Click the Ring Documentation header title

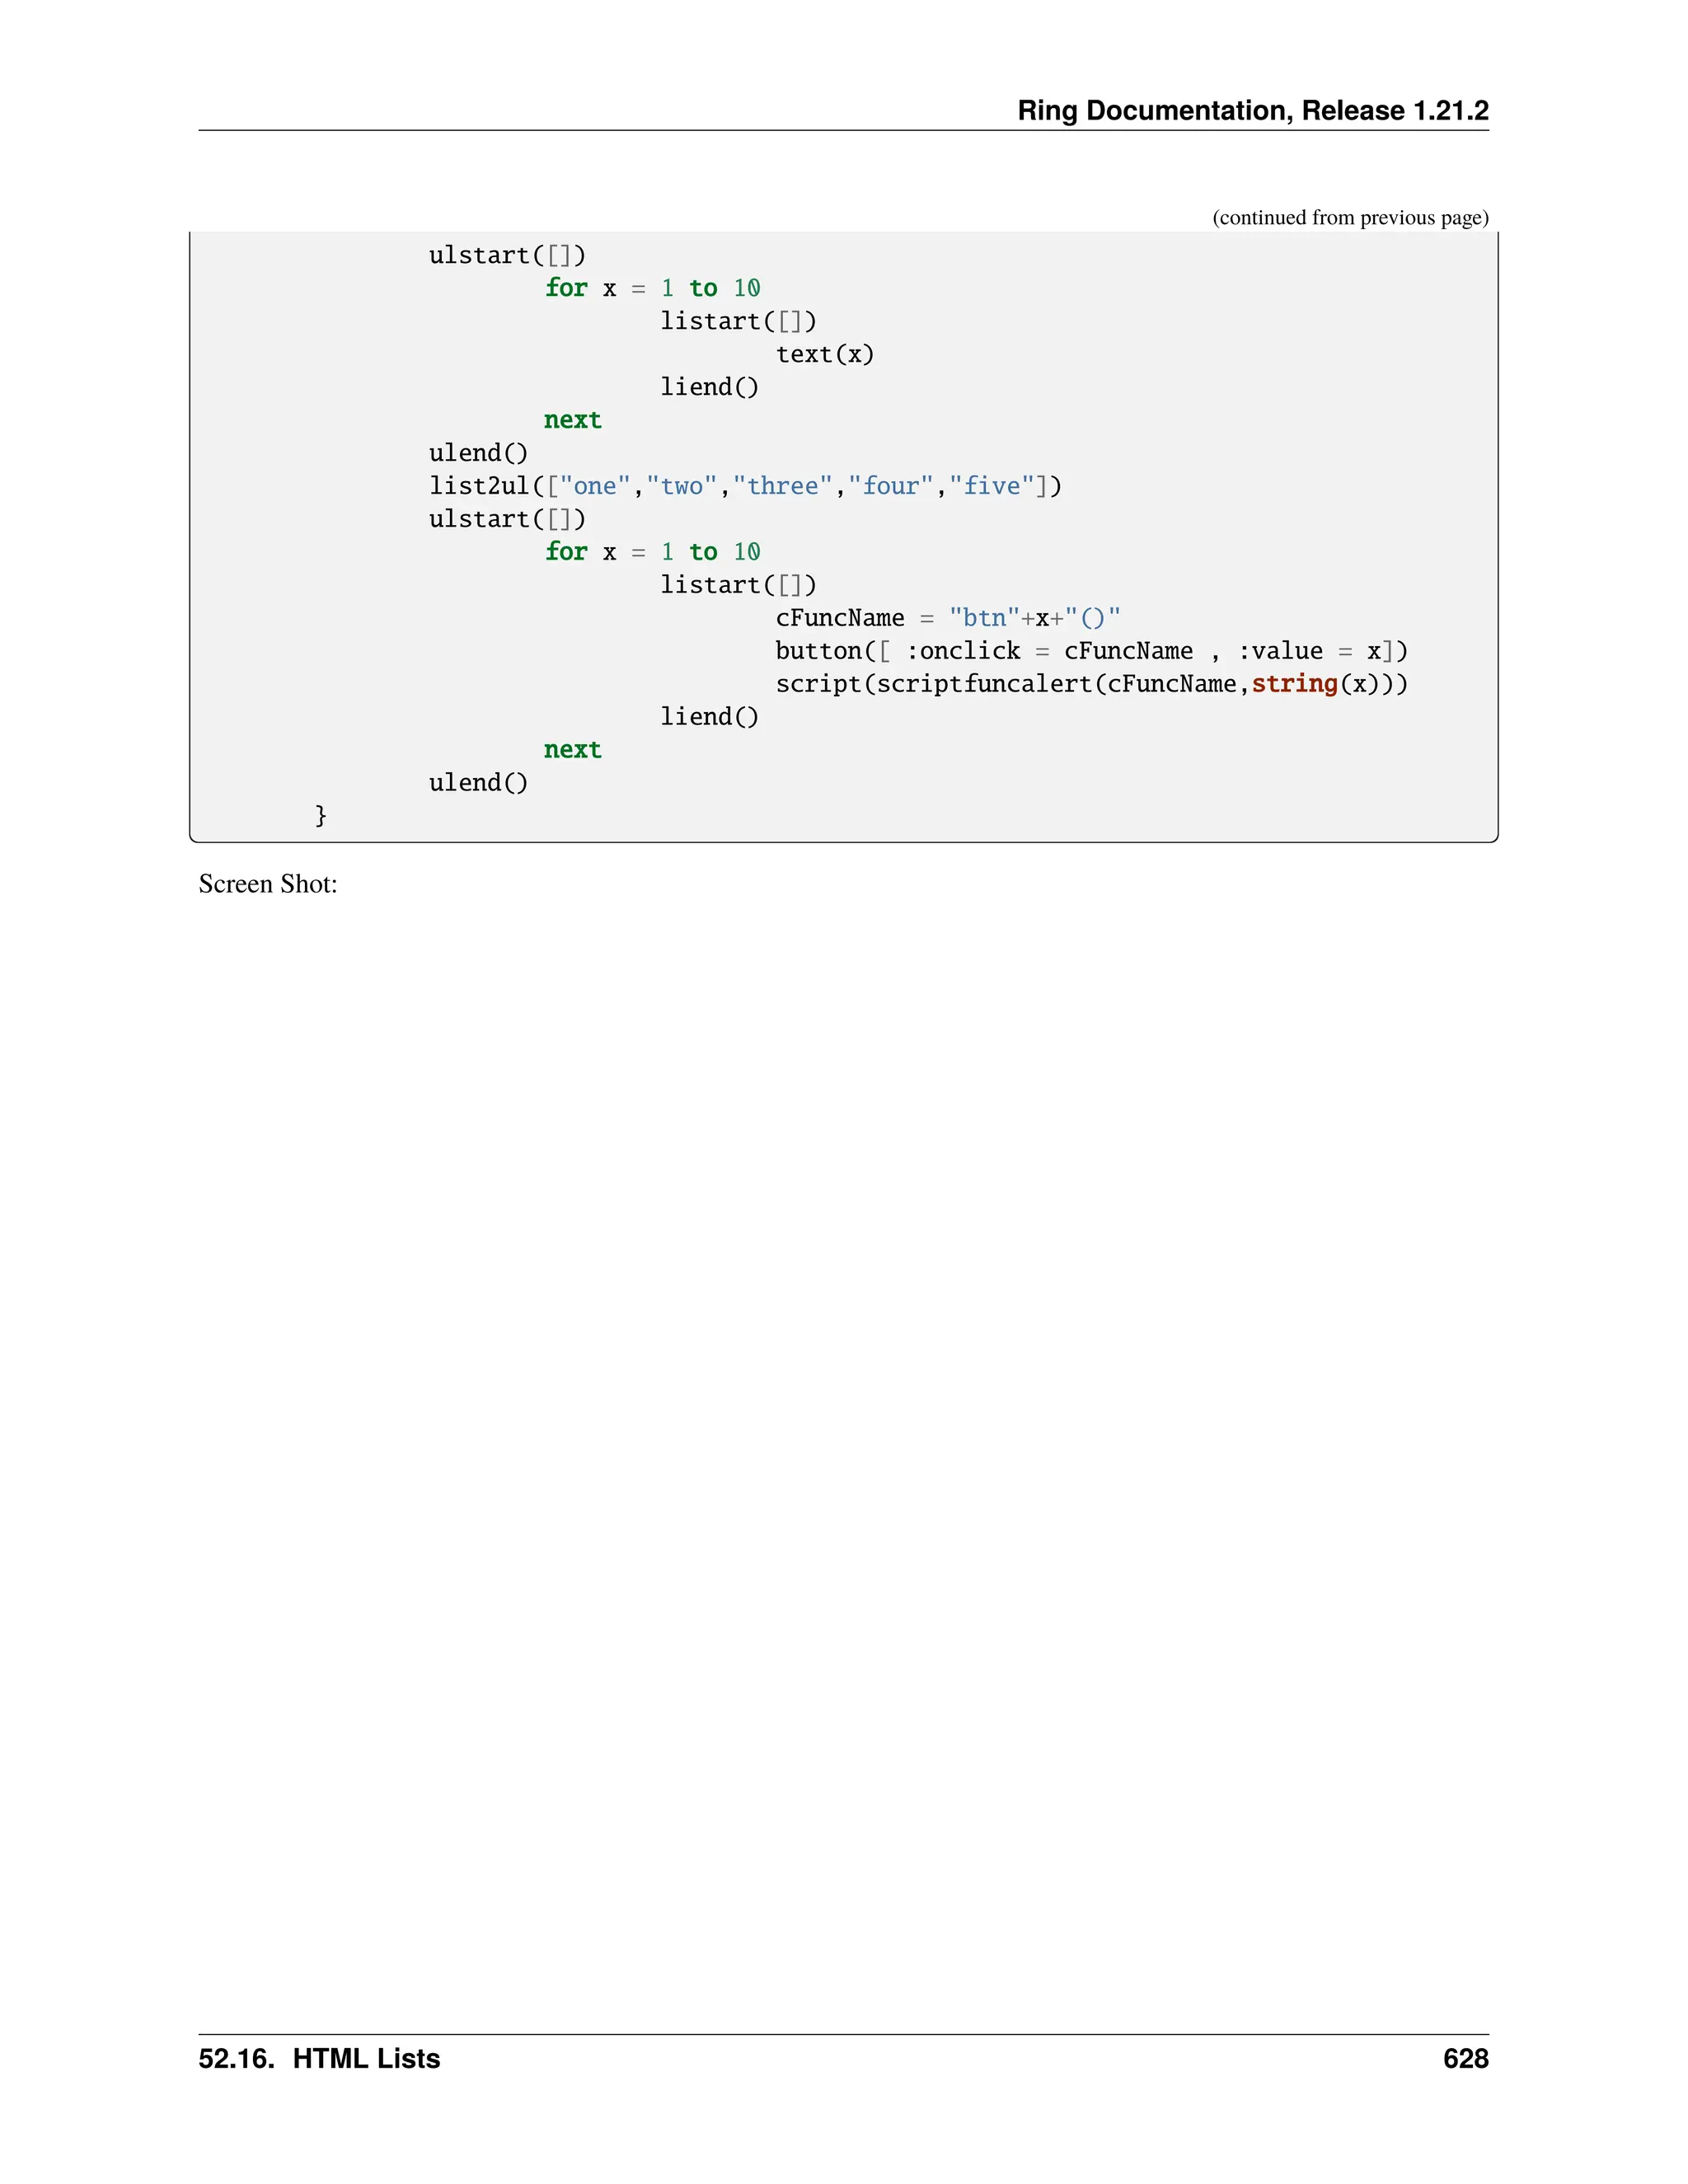(x=1252, y=110)
